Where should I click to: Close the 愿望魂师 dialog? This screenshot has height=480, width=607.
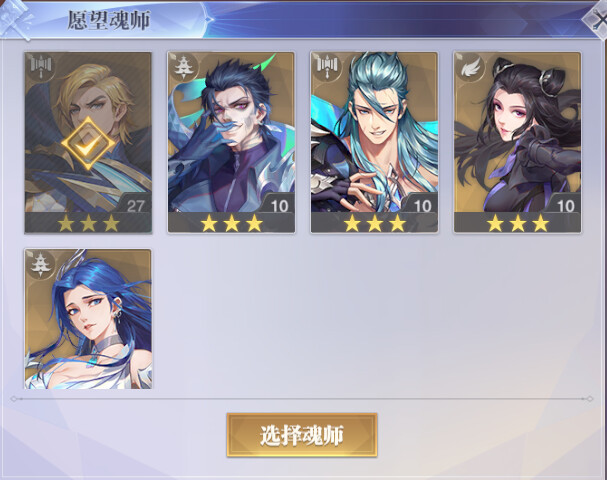(598, 20)
